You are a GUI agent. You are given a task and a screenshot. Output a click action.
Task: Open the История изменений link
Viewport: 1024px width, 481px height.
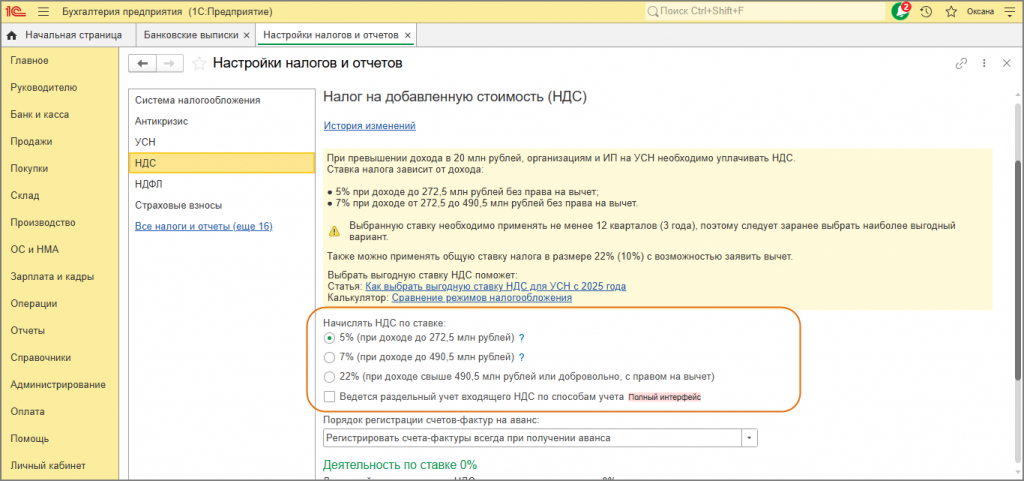tap(370, 125)
